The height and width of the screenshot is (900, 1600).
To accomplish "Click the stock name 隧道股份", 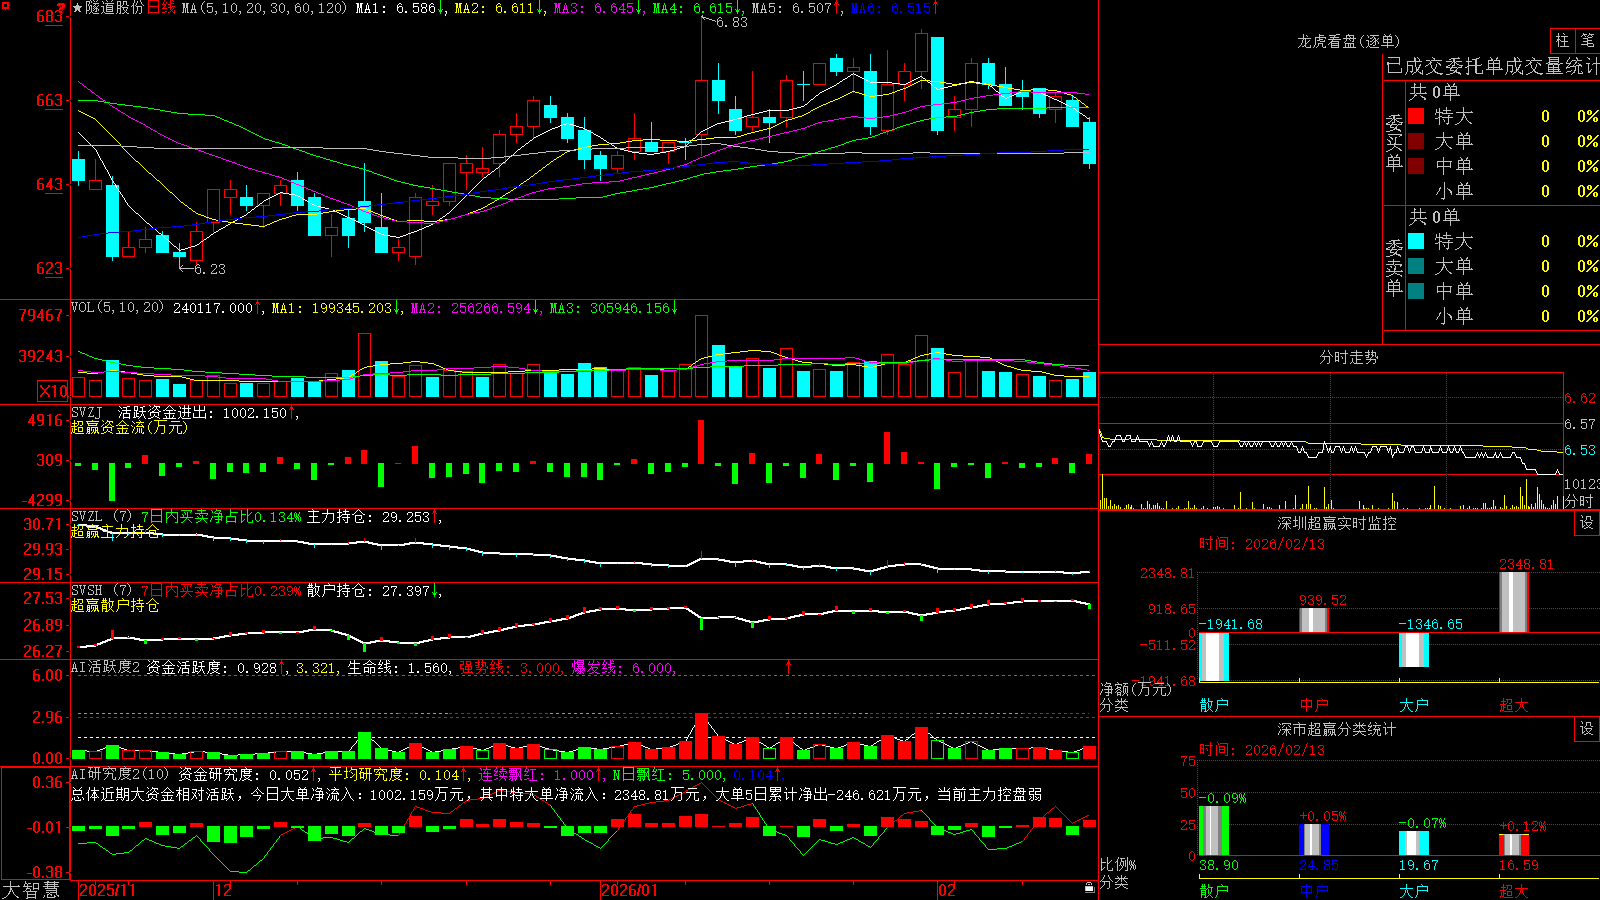I will click(114, 8).
